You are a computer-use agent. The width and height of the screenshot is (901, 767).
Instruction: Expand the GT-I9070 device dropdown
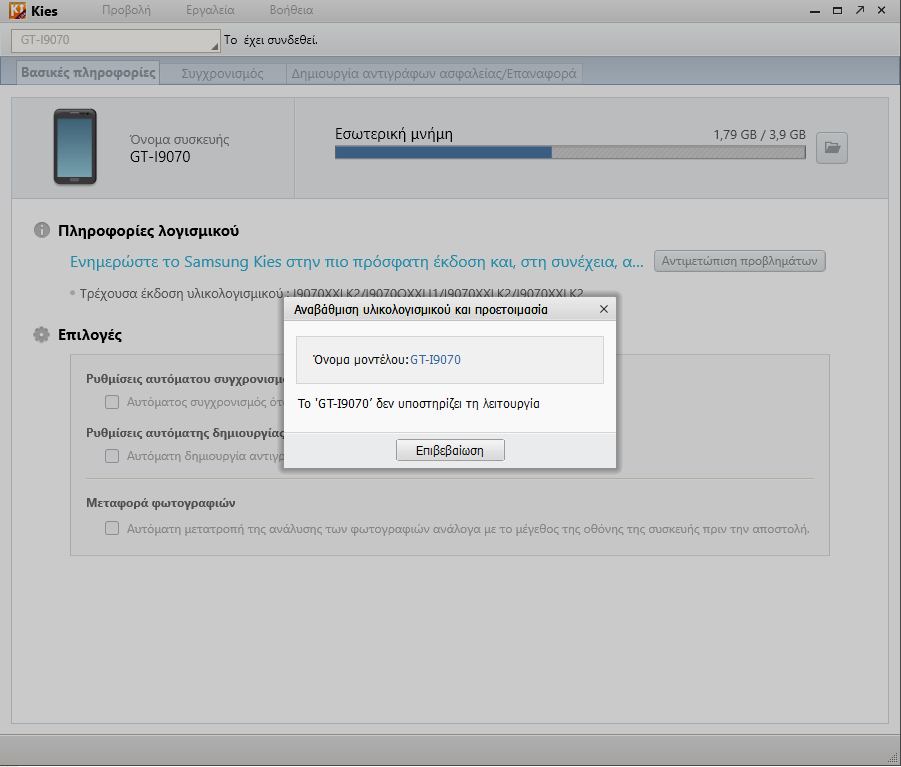tap(115, 40)
